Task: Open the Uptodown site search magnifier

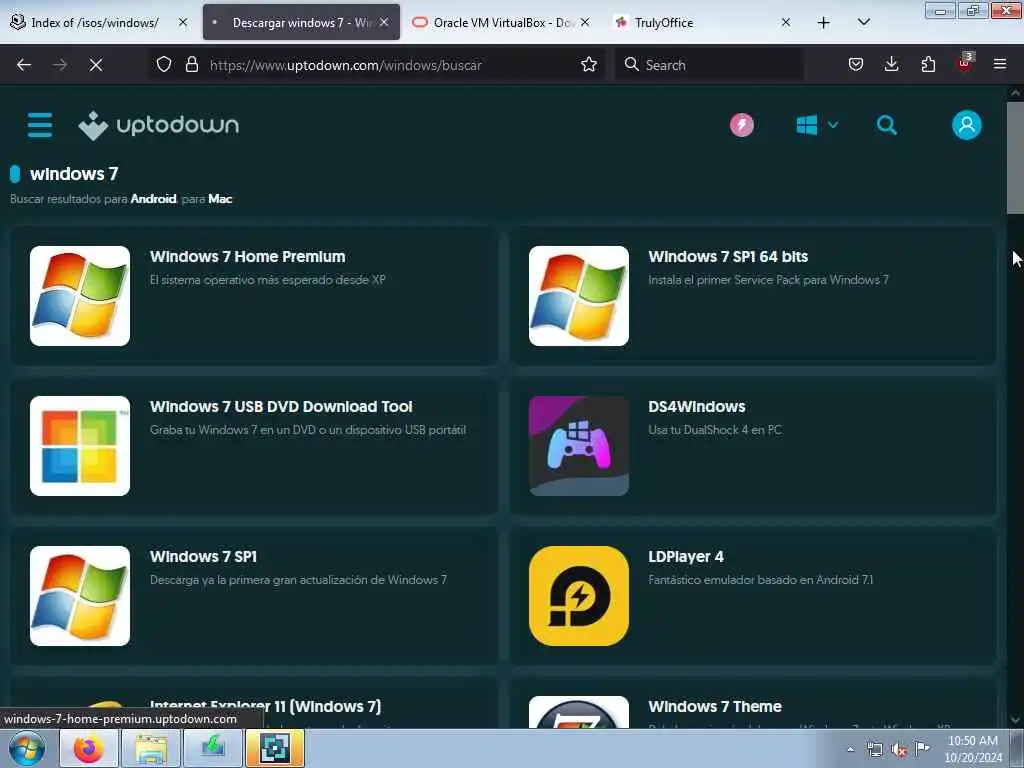Action: (x=886, y=125)
